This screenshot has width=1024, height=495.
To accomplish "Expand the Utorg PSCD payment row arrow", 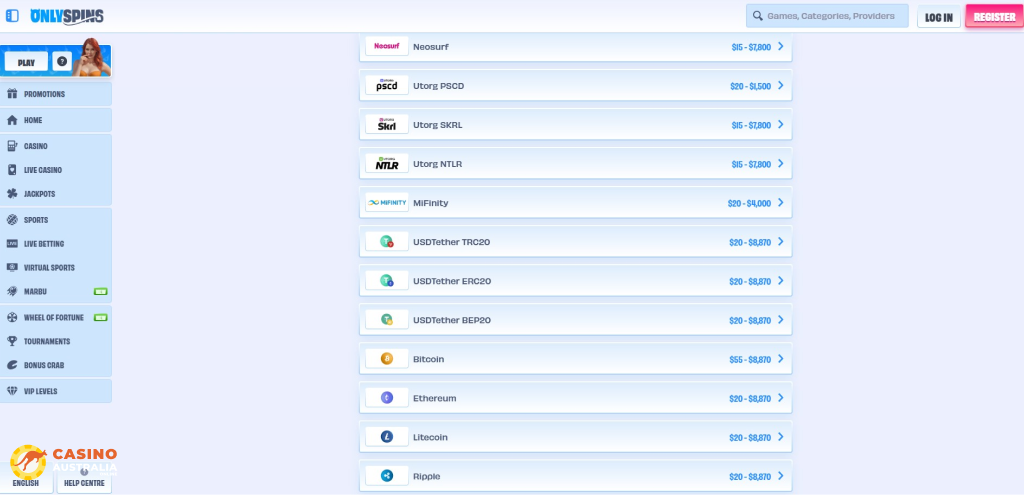I will 780,86.
